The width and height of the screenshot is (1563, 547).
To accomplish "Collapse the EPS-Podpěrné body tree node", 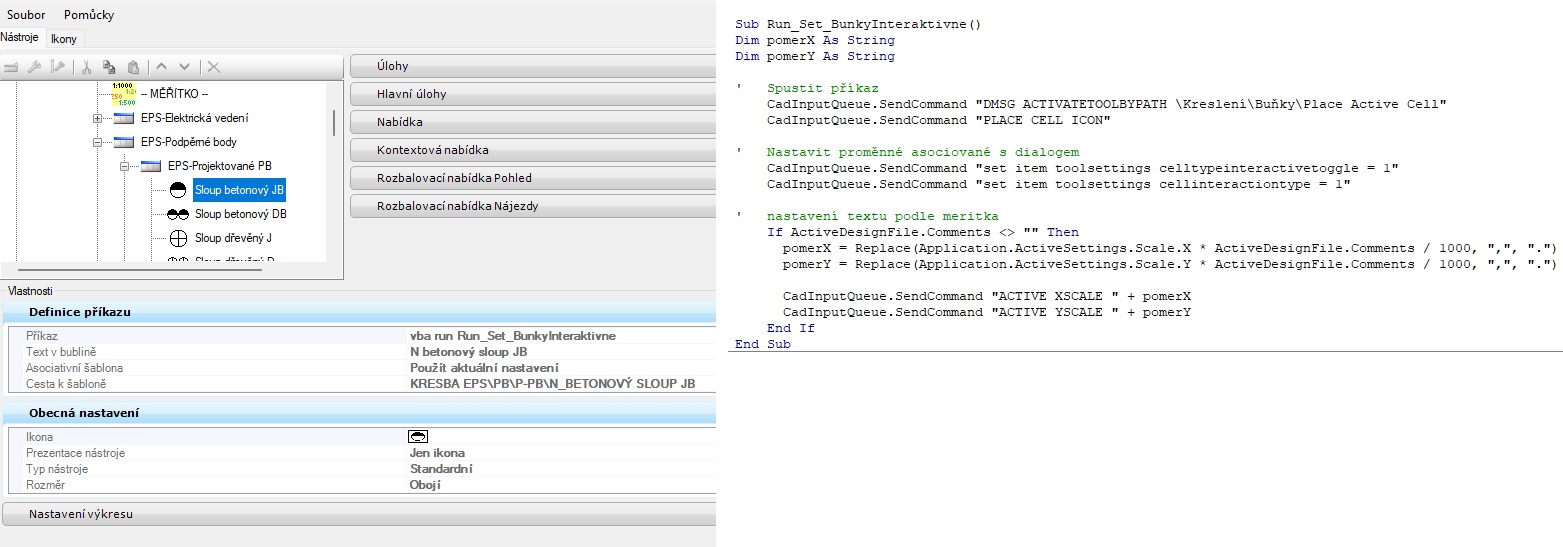I will [98, 142].
